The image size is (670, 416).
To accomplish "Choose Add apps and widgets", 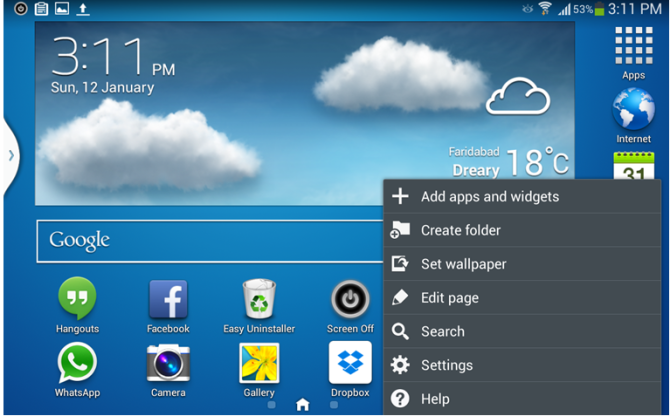I will pos(522,196).
